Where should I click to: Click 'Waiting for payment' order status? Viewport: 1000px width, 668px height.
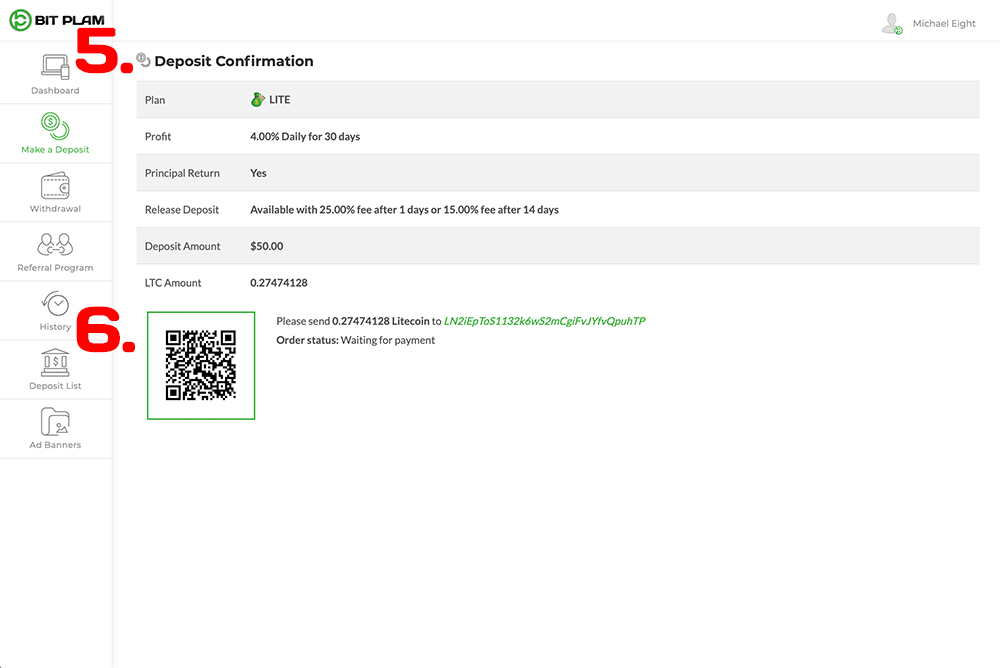(x=388, y=340)
